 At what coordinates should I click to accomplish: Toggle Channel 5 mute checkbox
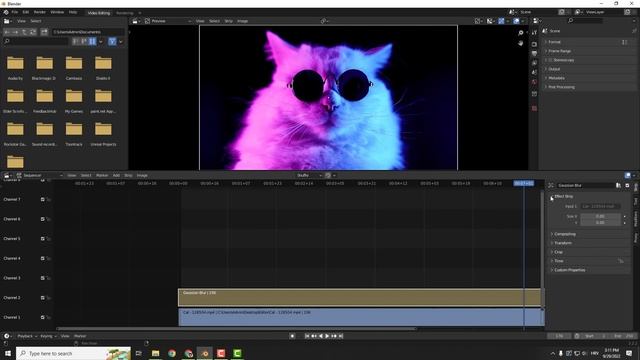point(42,239)
